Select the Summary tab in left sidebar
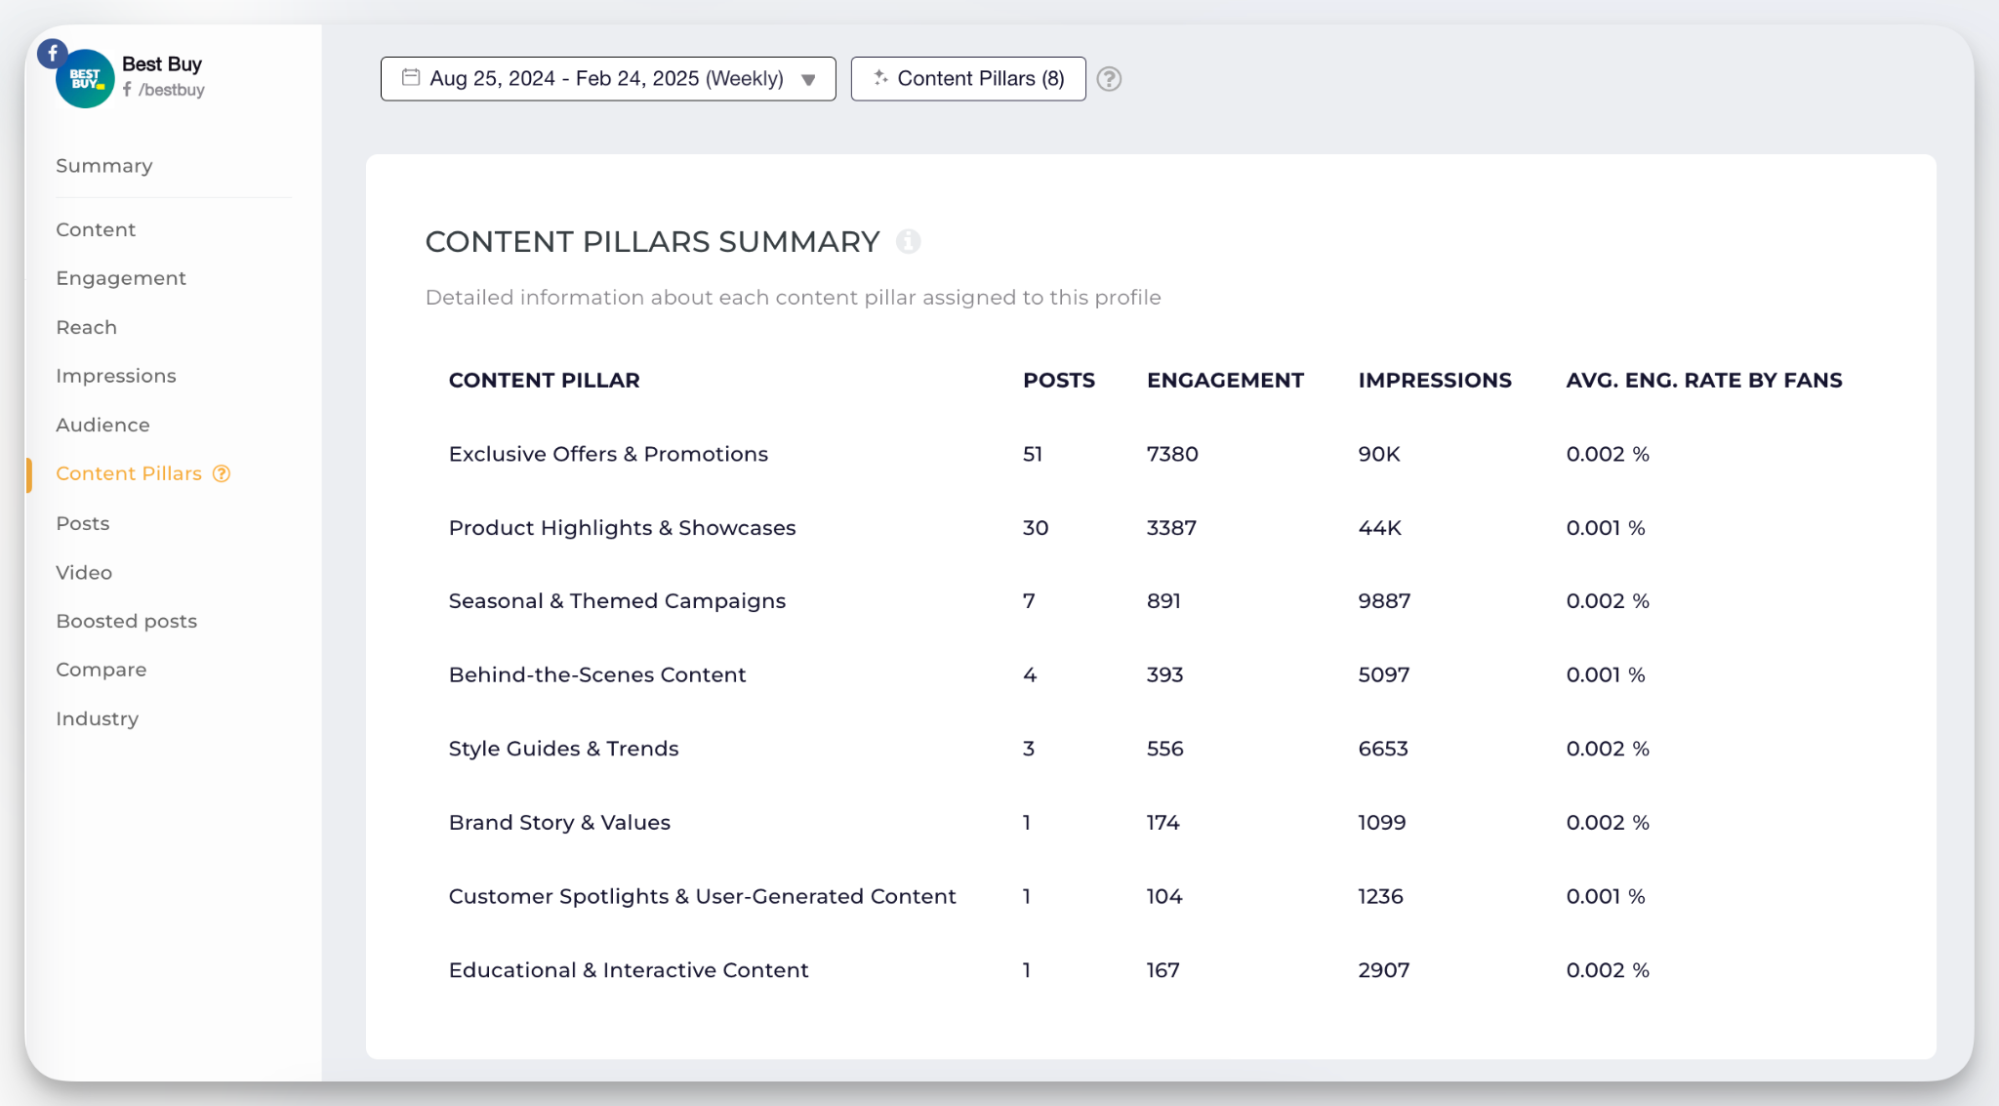This screenshot has height=1106, width=1999. pyautogui.click(x=105, y=165)
